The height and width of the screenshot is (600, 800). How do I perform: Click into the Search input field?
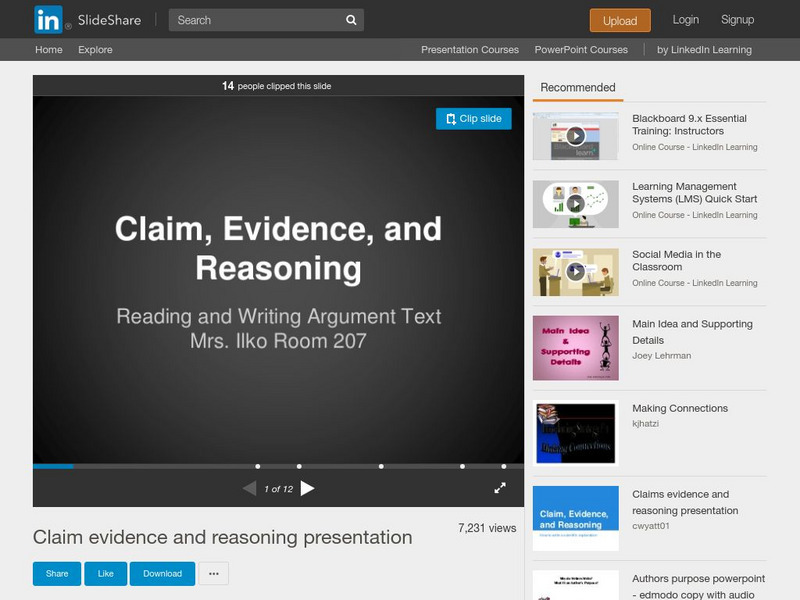click(255, 20)
